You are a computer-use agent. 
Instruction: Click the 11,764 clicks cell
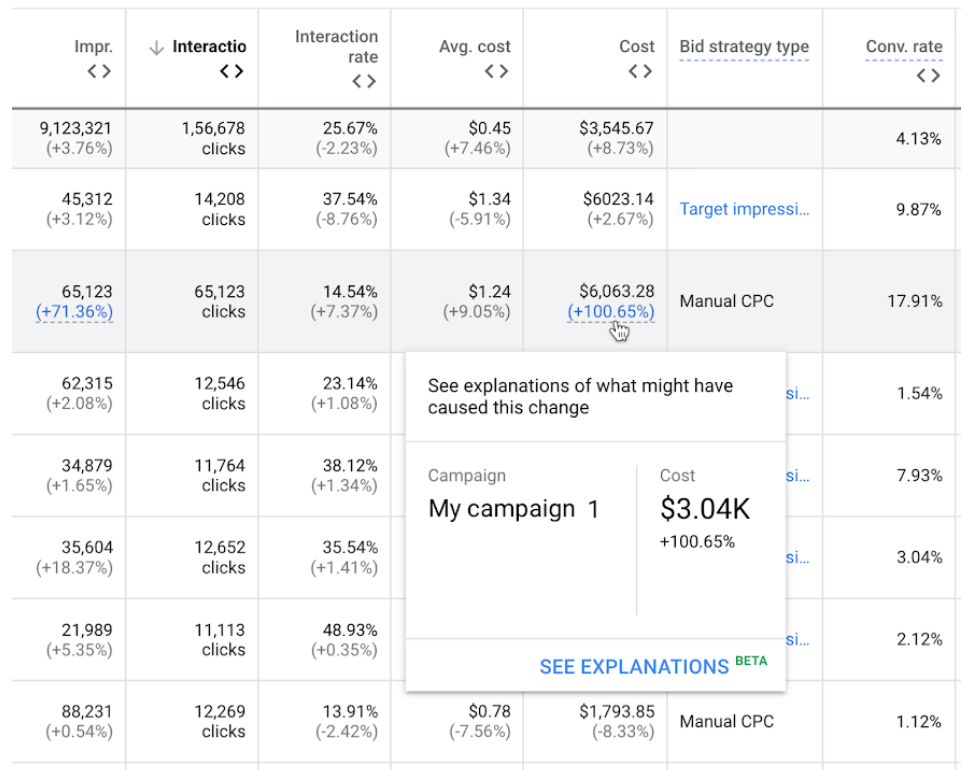219,475
